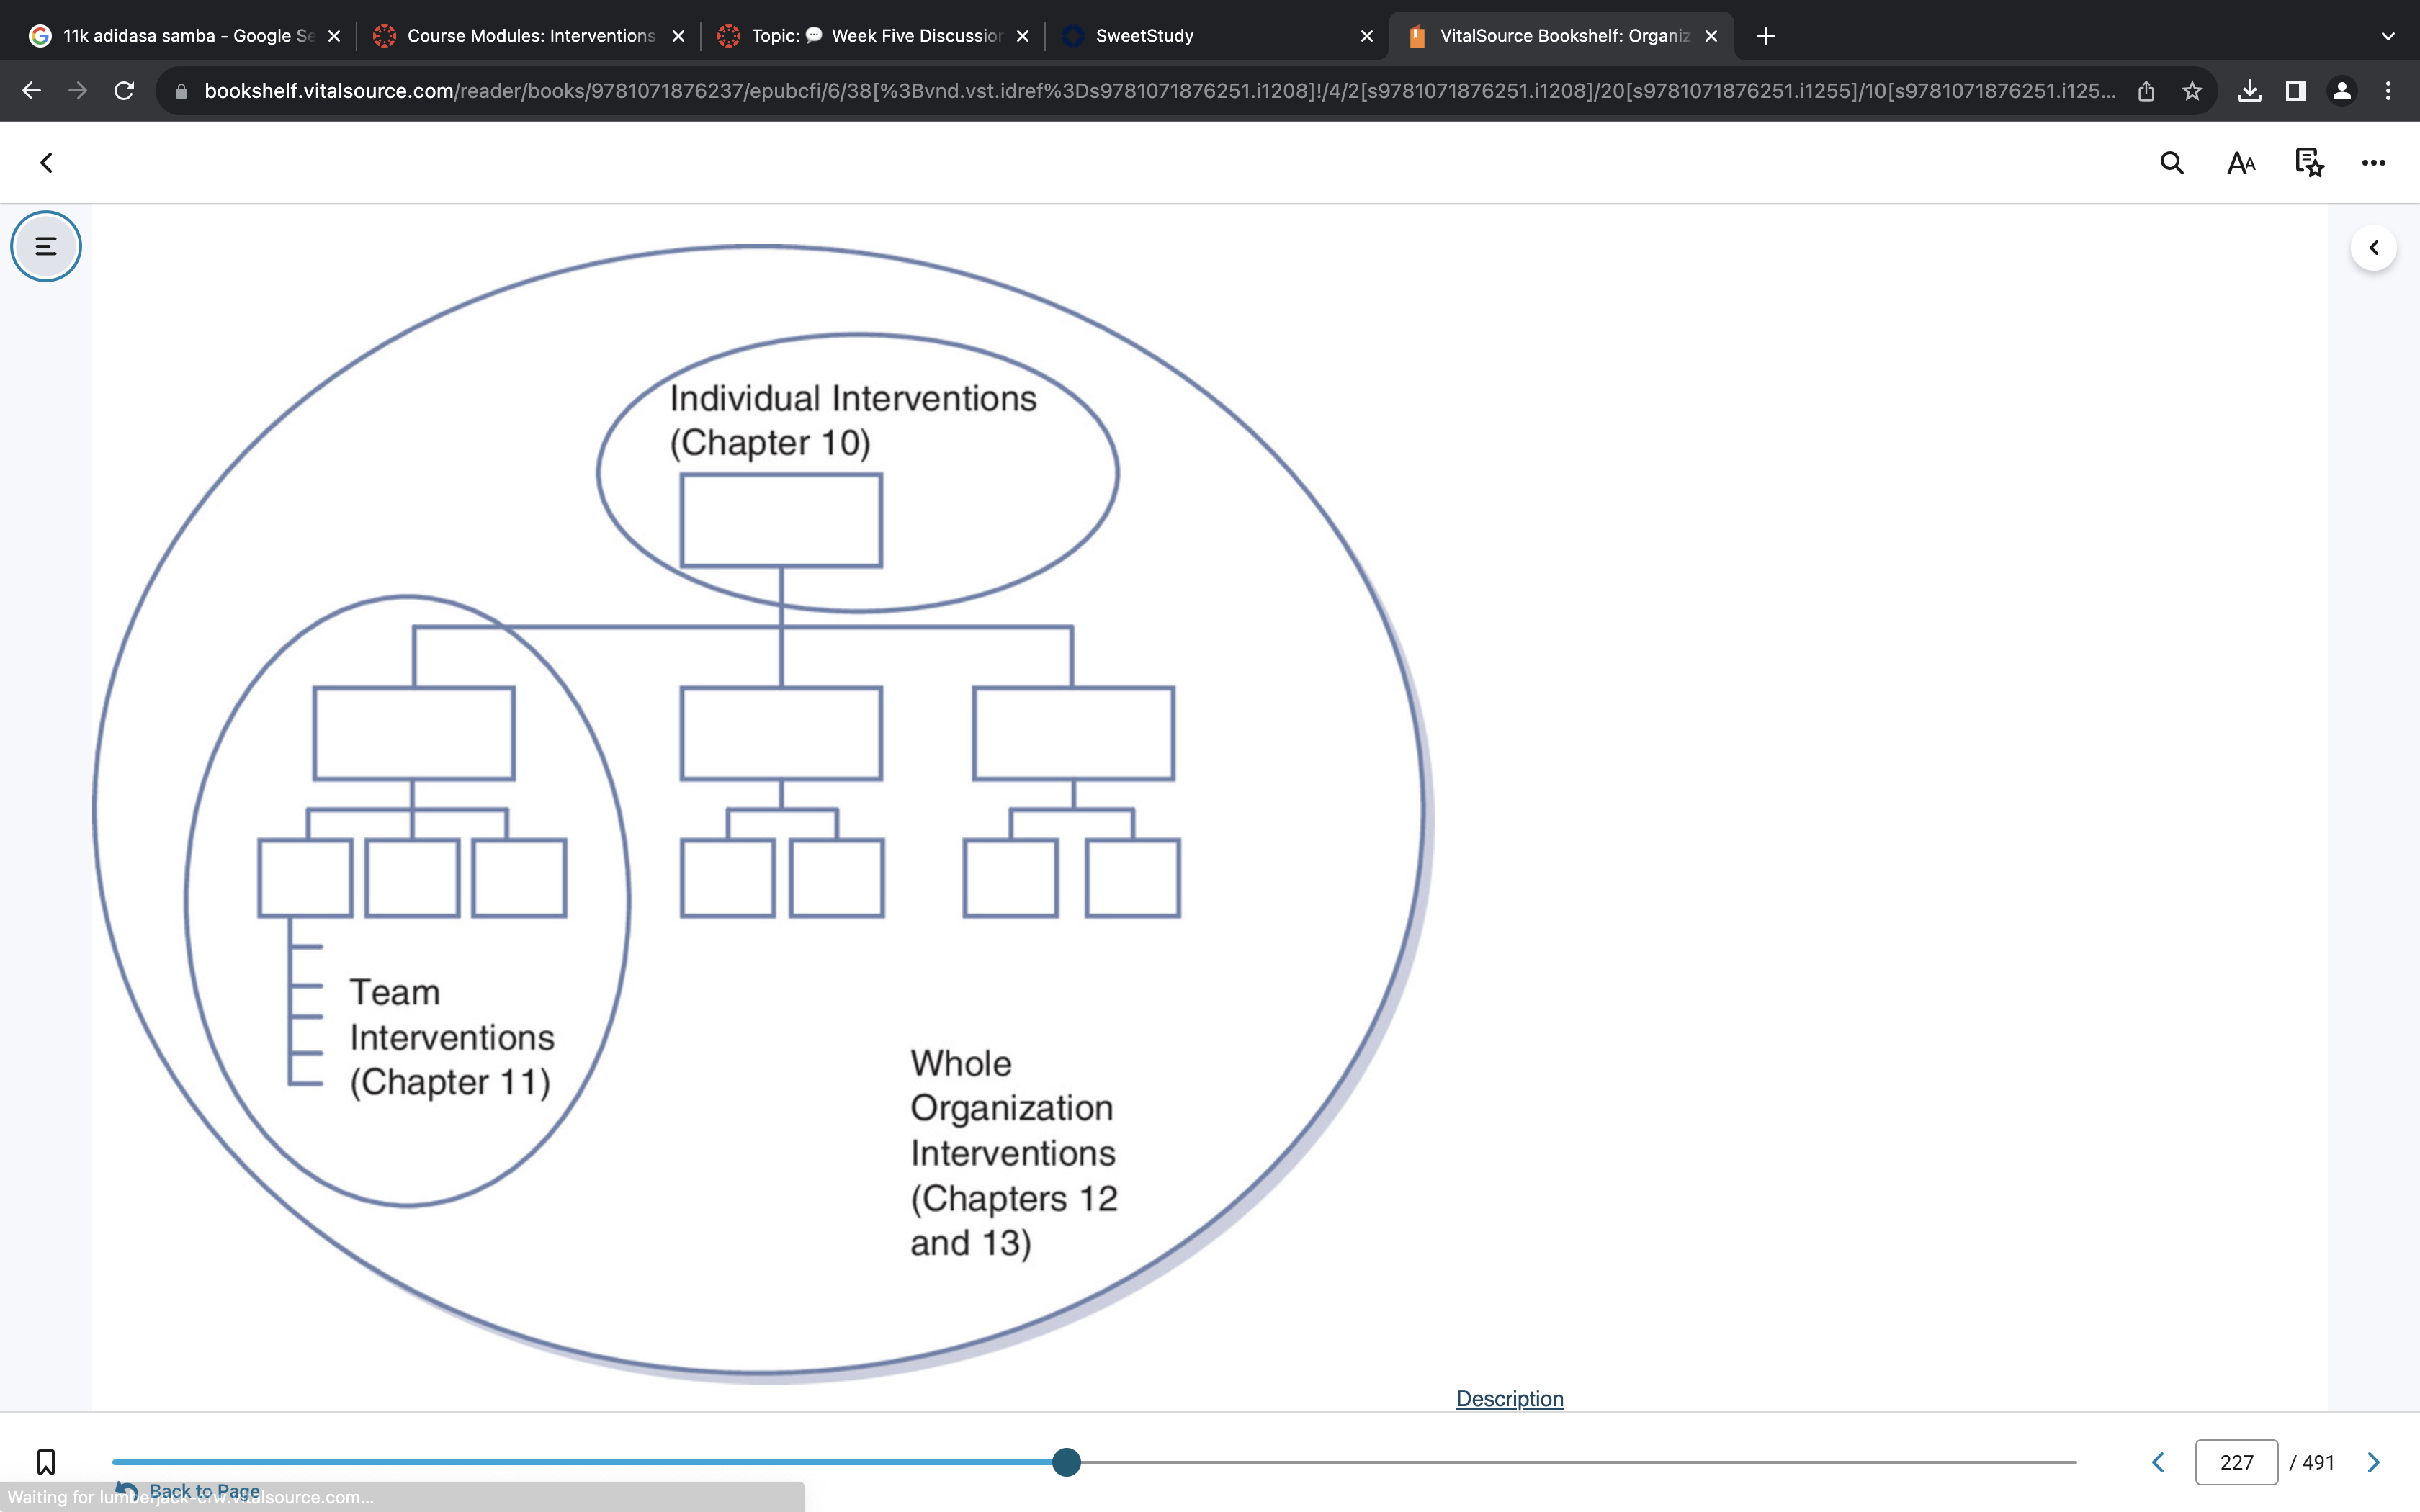The height and width of the screenshot is (1512, 2420).
Task: Click the browser back arrow
Action: [31, 91]
